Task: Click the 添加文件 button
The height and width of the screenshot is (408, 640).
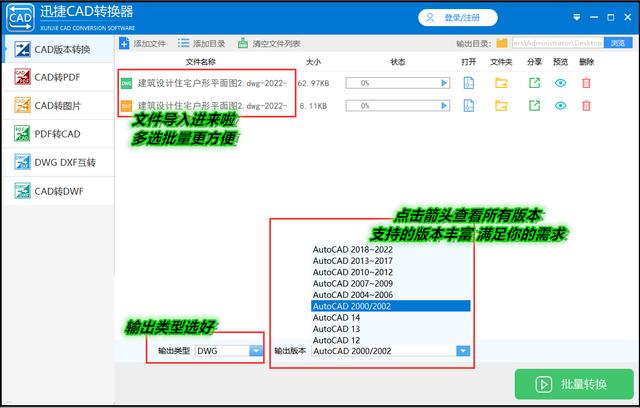Action: (x=142, y=43)
